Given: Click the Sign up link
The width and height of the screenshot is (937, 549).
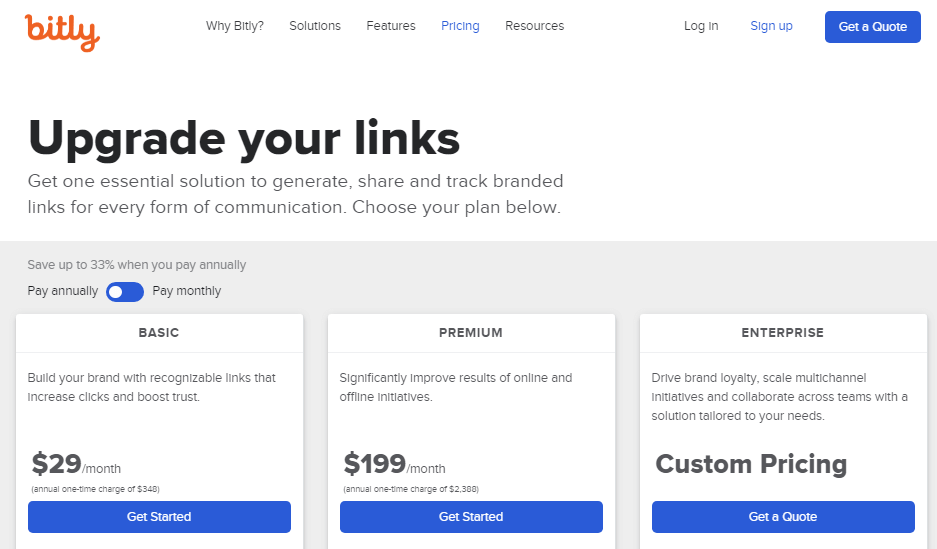Looking at the screenshot, I should [x=771, y=26].
